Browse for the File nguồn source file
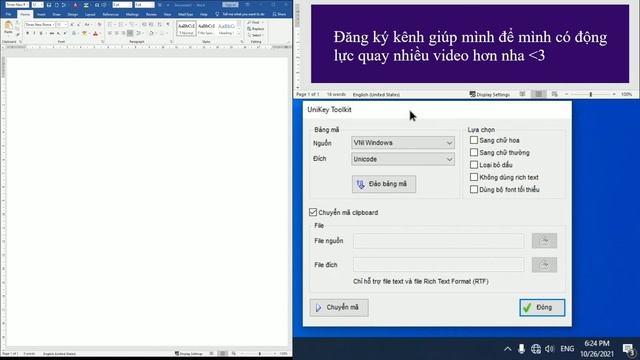The width and height of the screenshot is (640, 360). pyautogui.click(x=544, y=241)
